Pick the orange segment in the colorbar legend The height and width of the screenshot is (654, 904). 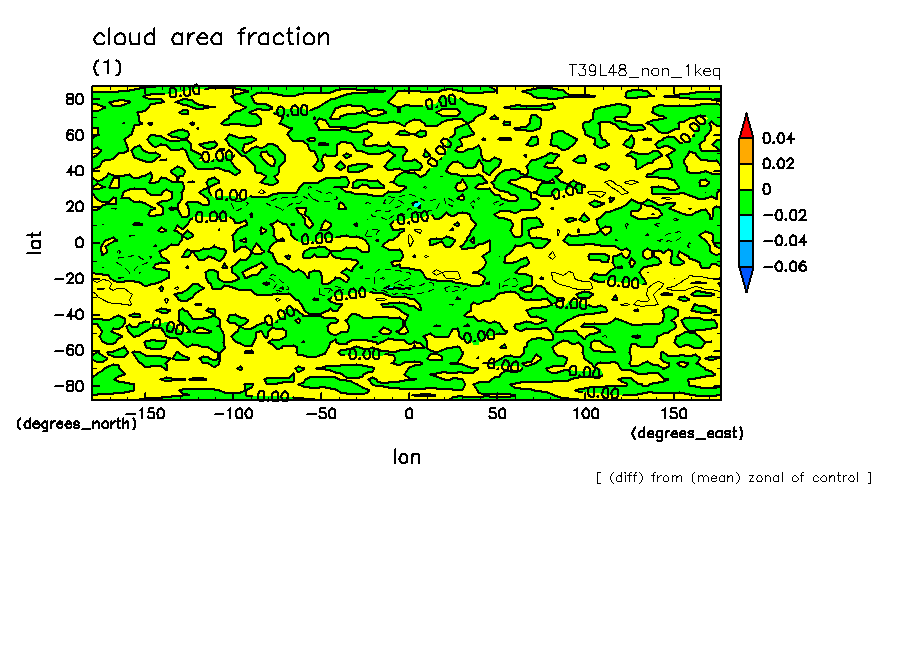click(x=746, y=151)
